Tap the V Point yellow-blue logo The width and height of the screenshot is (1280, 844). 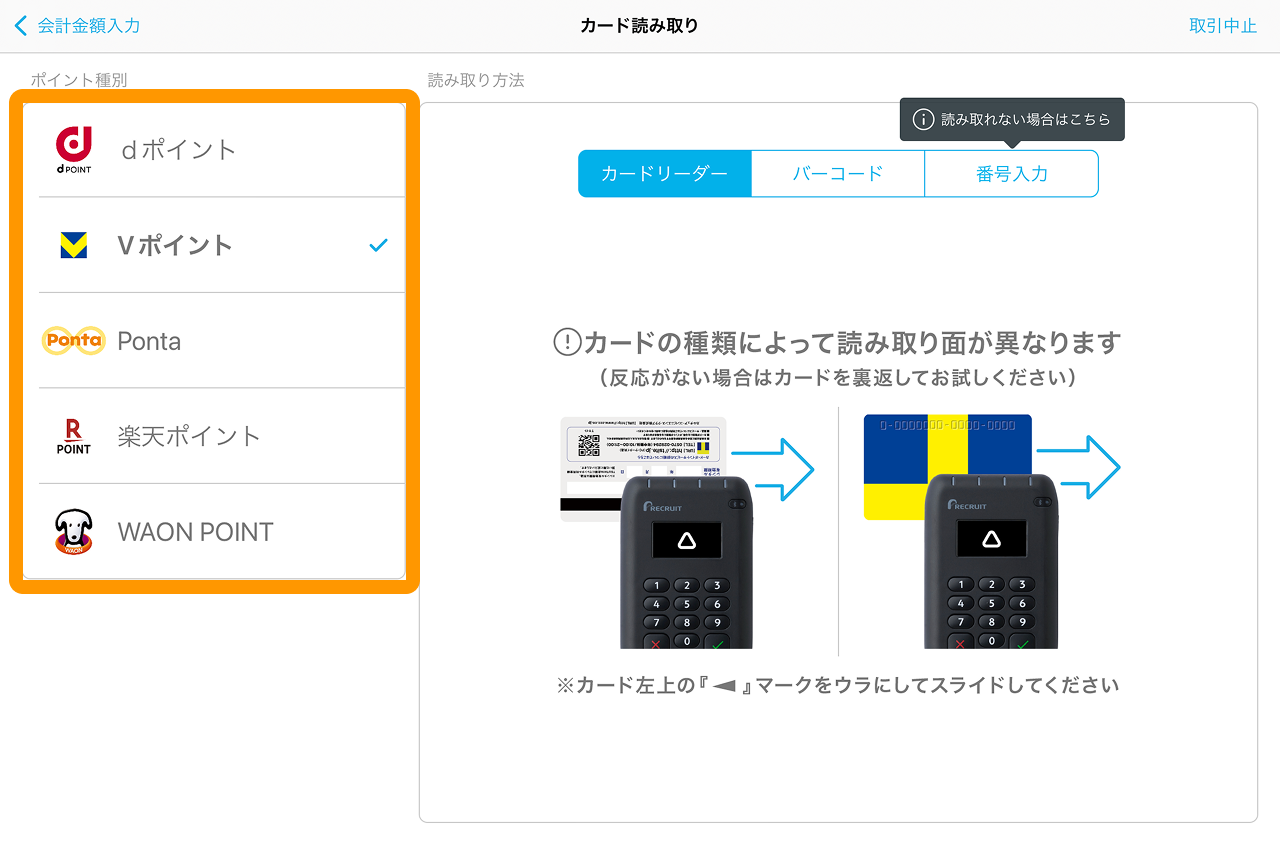[x=74, y=245]
